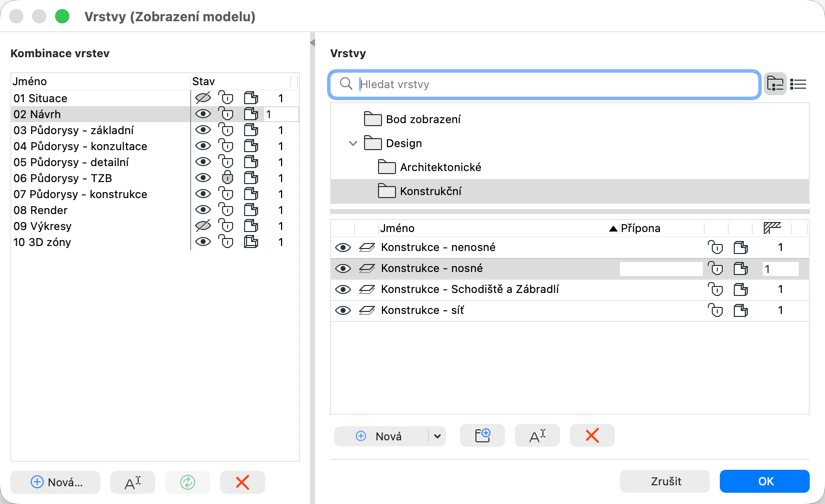The height and width of the screenshot is (504, 825).
Task: Click the Zrušit button
Action: [665, 481]
